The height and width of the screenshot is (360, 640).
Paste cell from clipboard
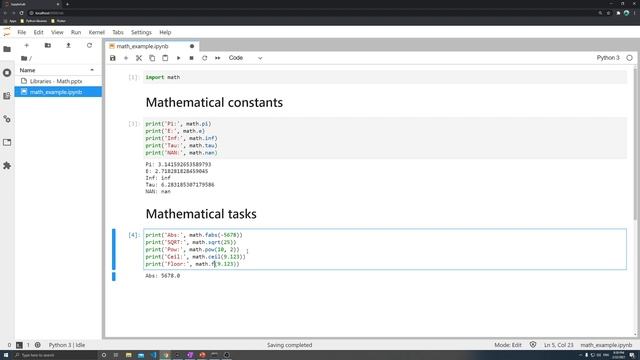(x=165, y=58)
